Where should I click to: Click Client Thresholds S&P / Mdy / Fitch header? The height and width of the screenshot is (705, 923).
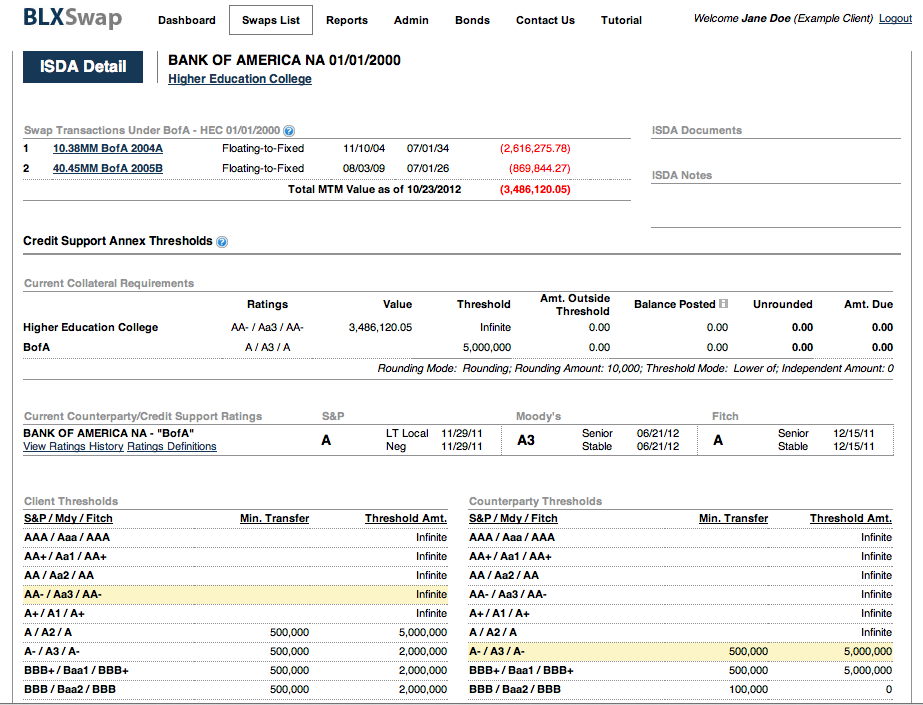(x=68, y=518)
